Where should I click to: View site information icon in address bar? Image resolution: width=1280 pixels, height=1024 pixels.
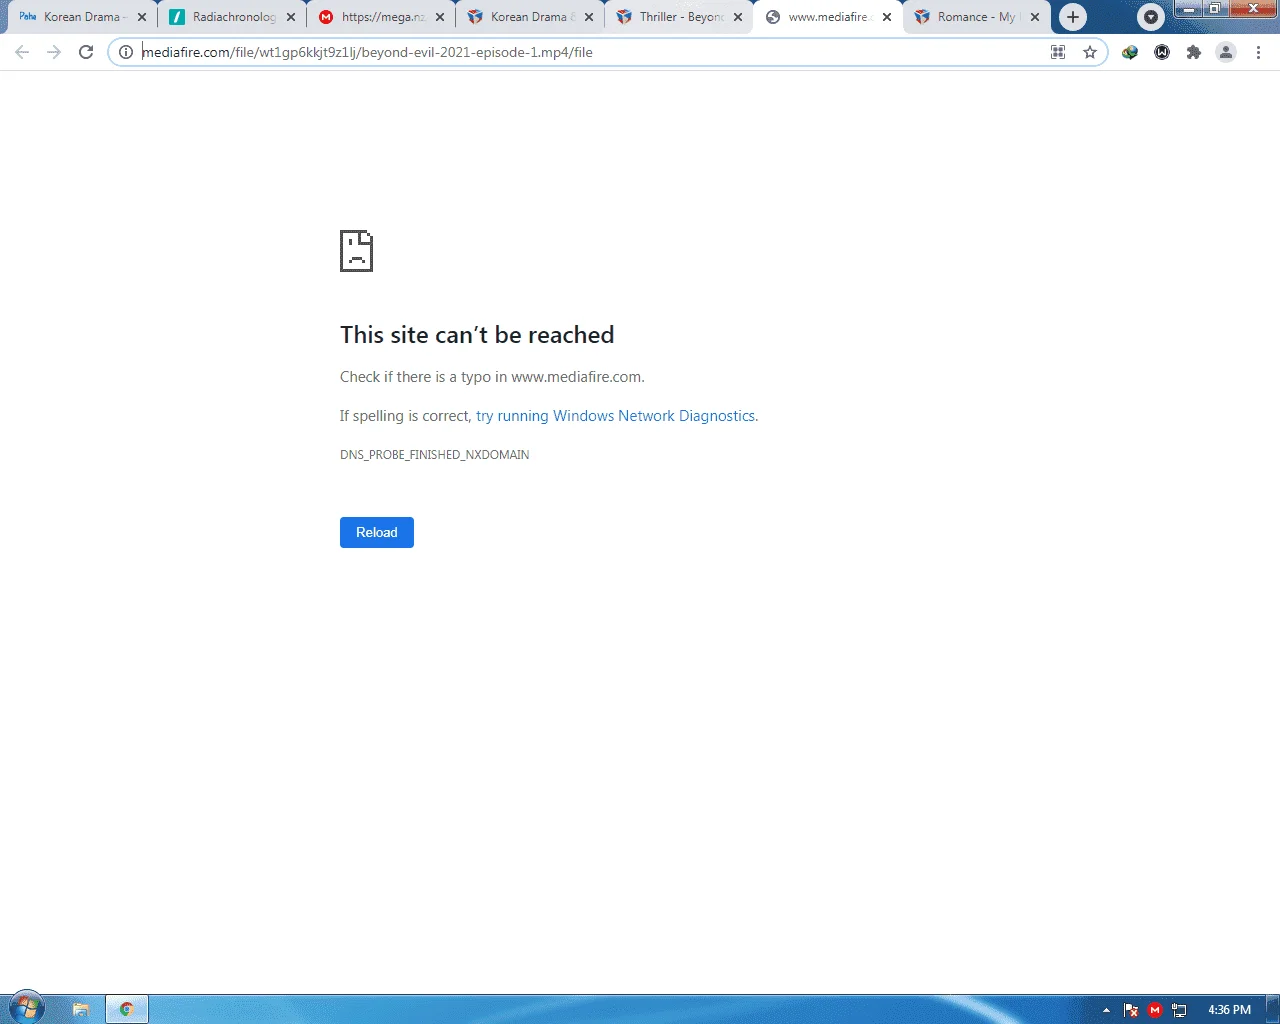(126, 52)
